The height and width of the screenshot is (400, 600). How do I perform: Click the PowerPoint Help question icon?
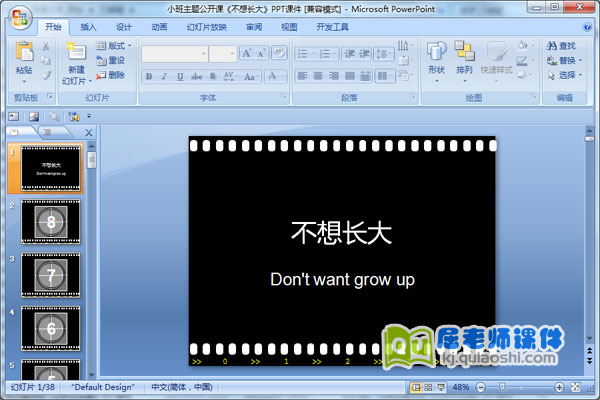click(587, 27)
